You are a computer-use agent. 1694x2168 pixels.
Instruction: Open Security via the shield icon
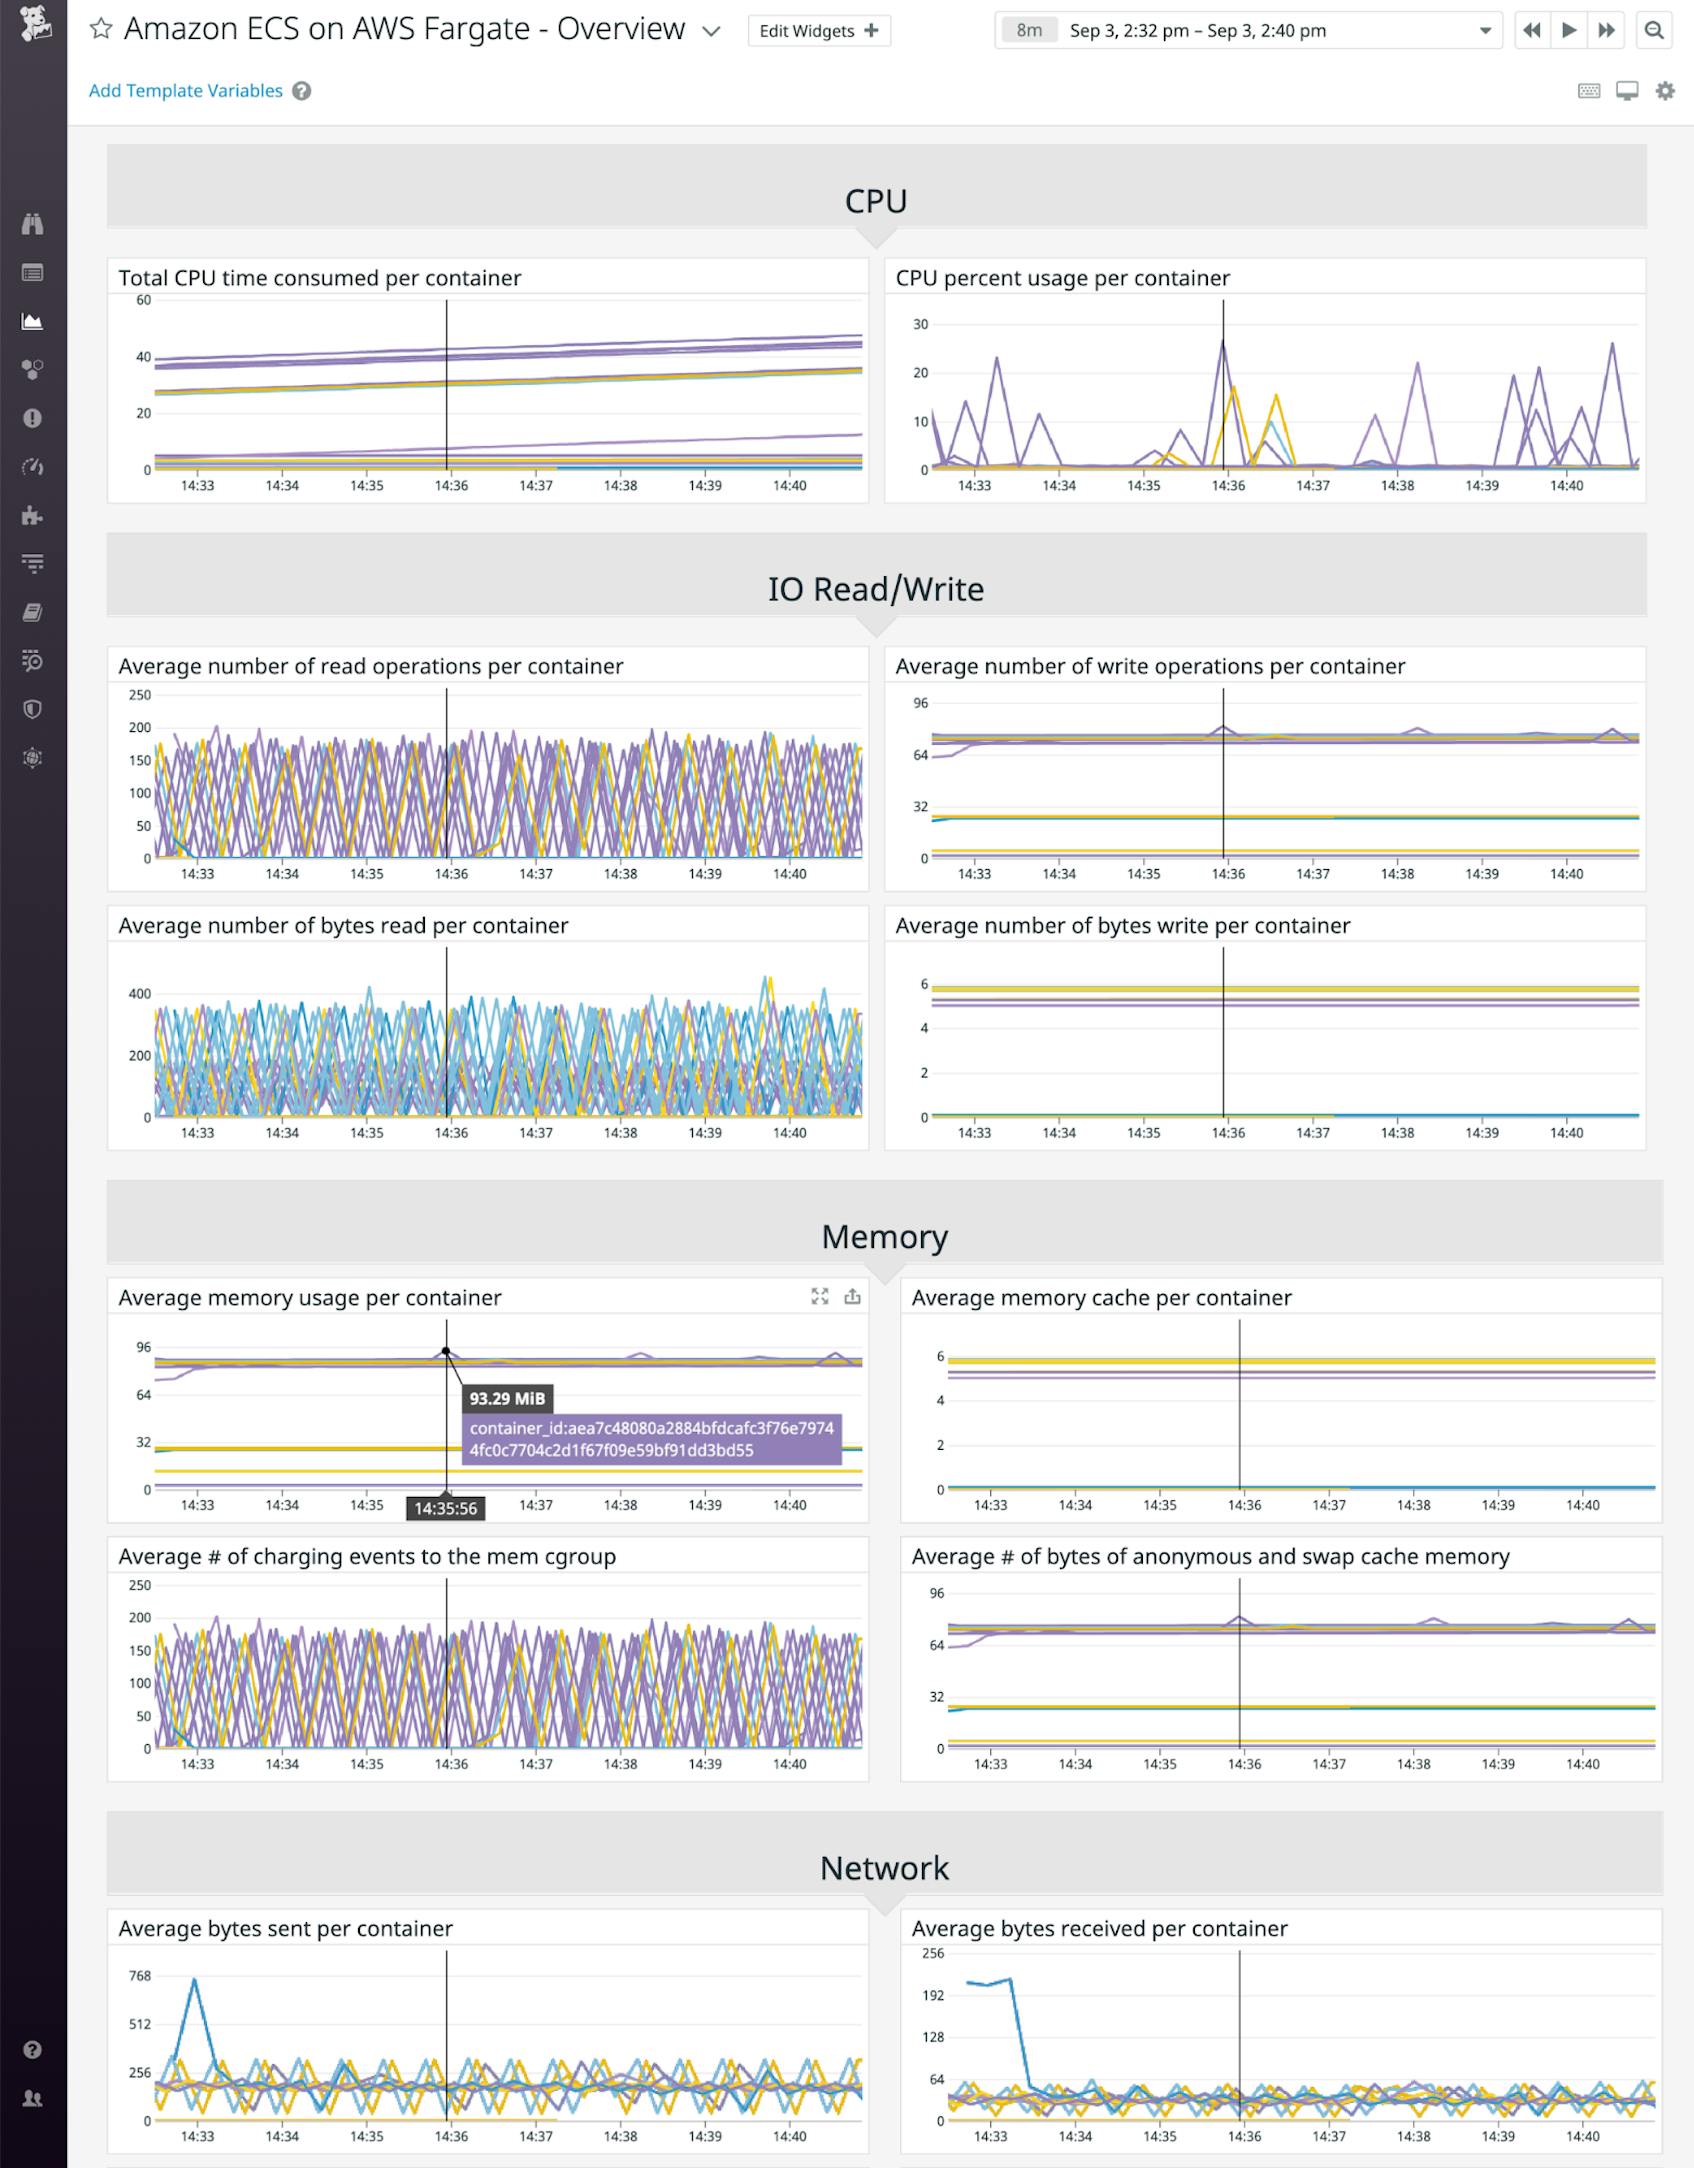(x=33, y=709)
